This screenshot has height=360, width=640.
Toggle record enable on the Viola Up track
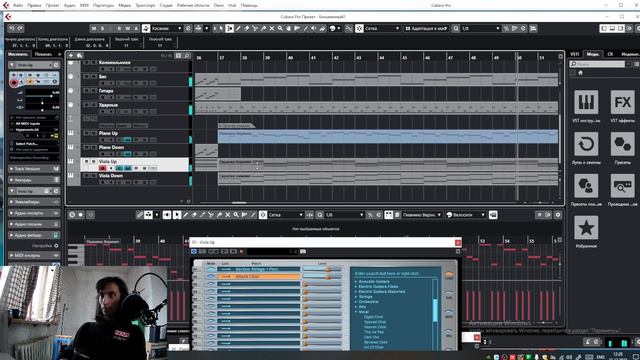[102, 168]
